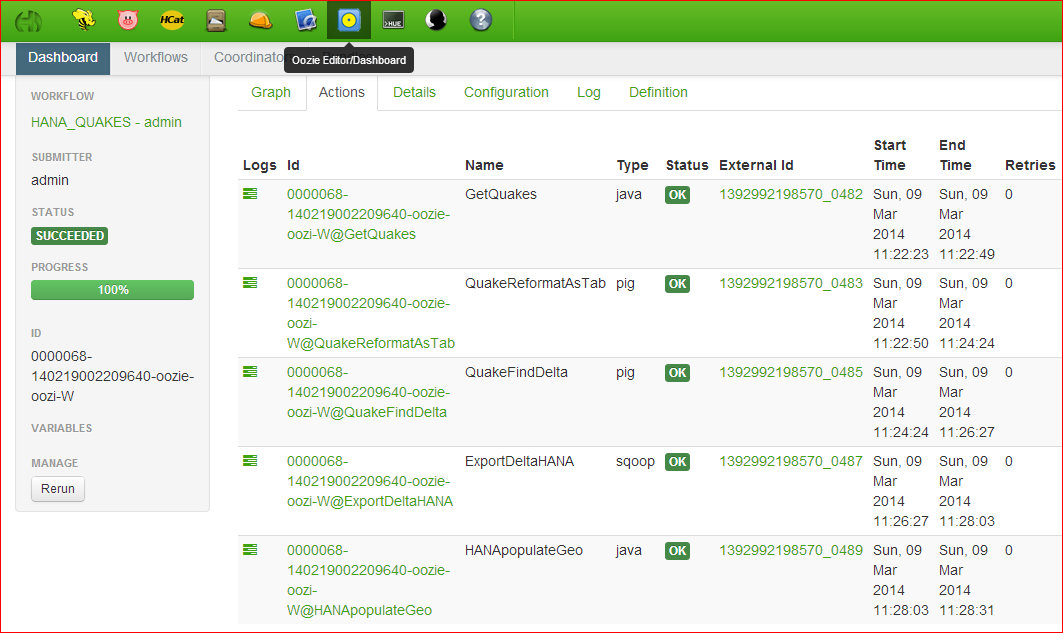1063x633 pixels.
Task: Select the Actions tab
Action: [x=342, y=92]
